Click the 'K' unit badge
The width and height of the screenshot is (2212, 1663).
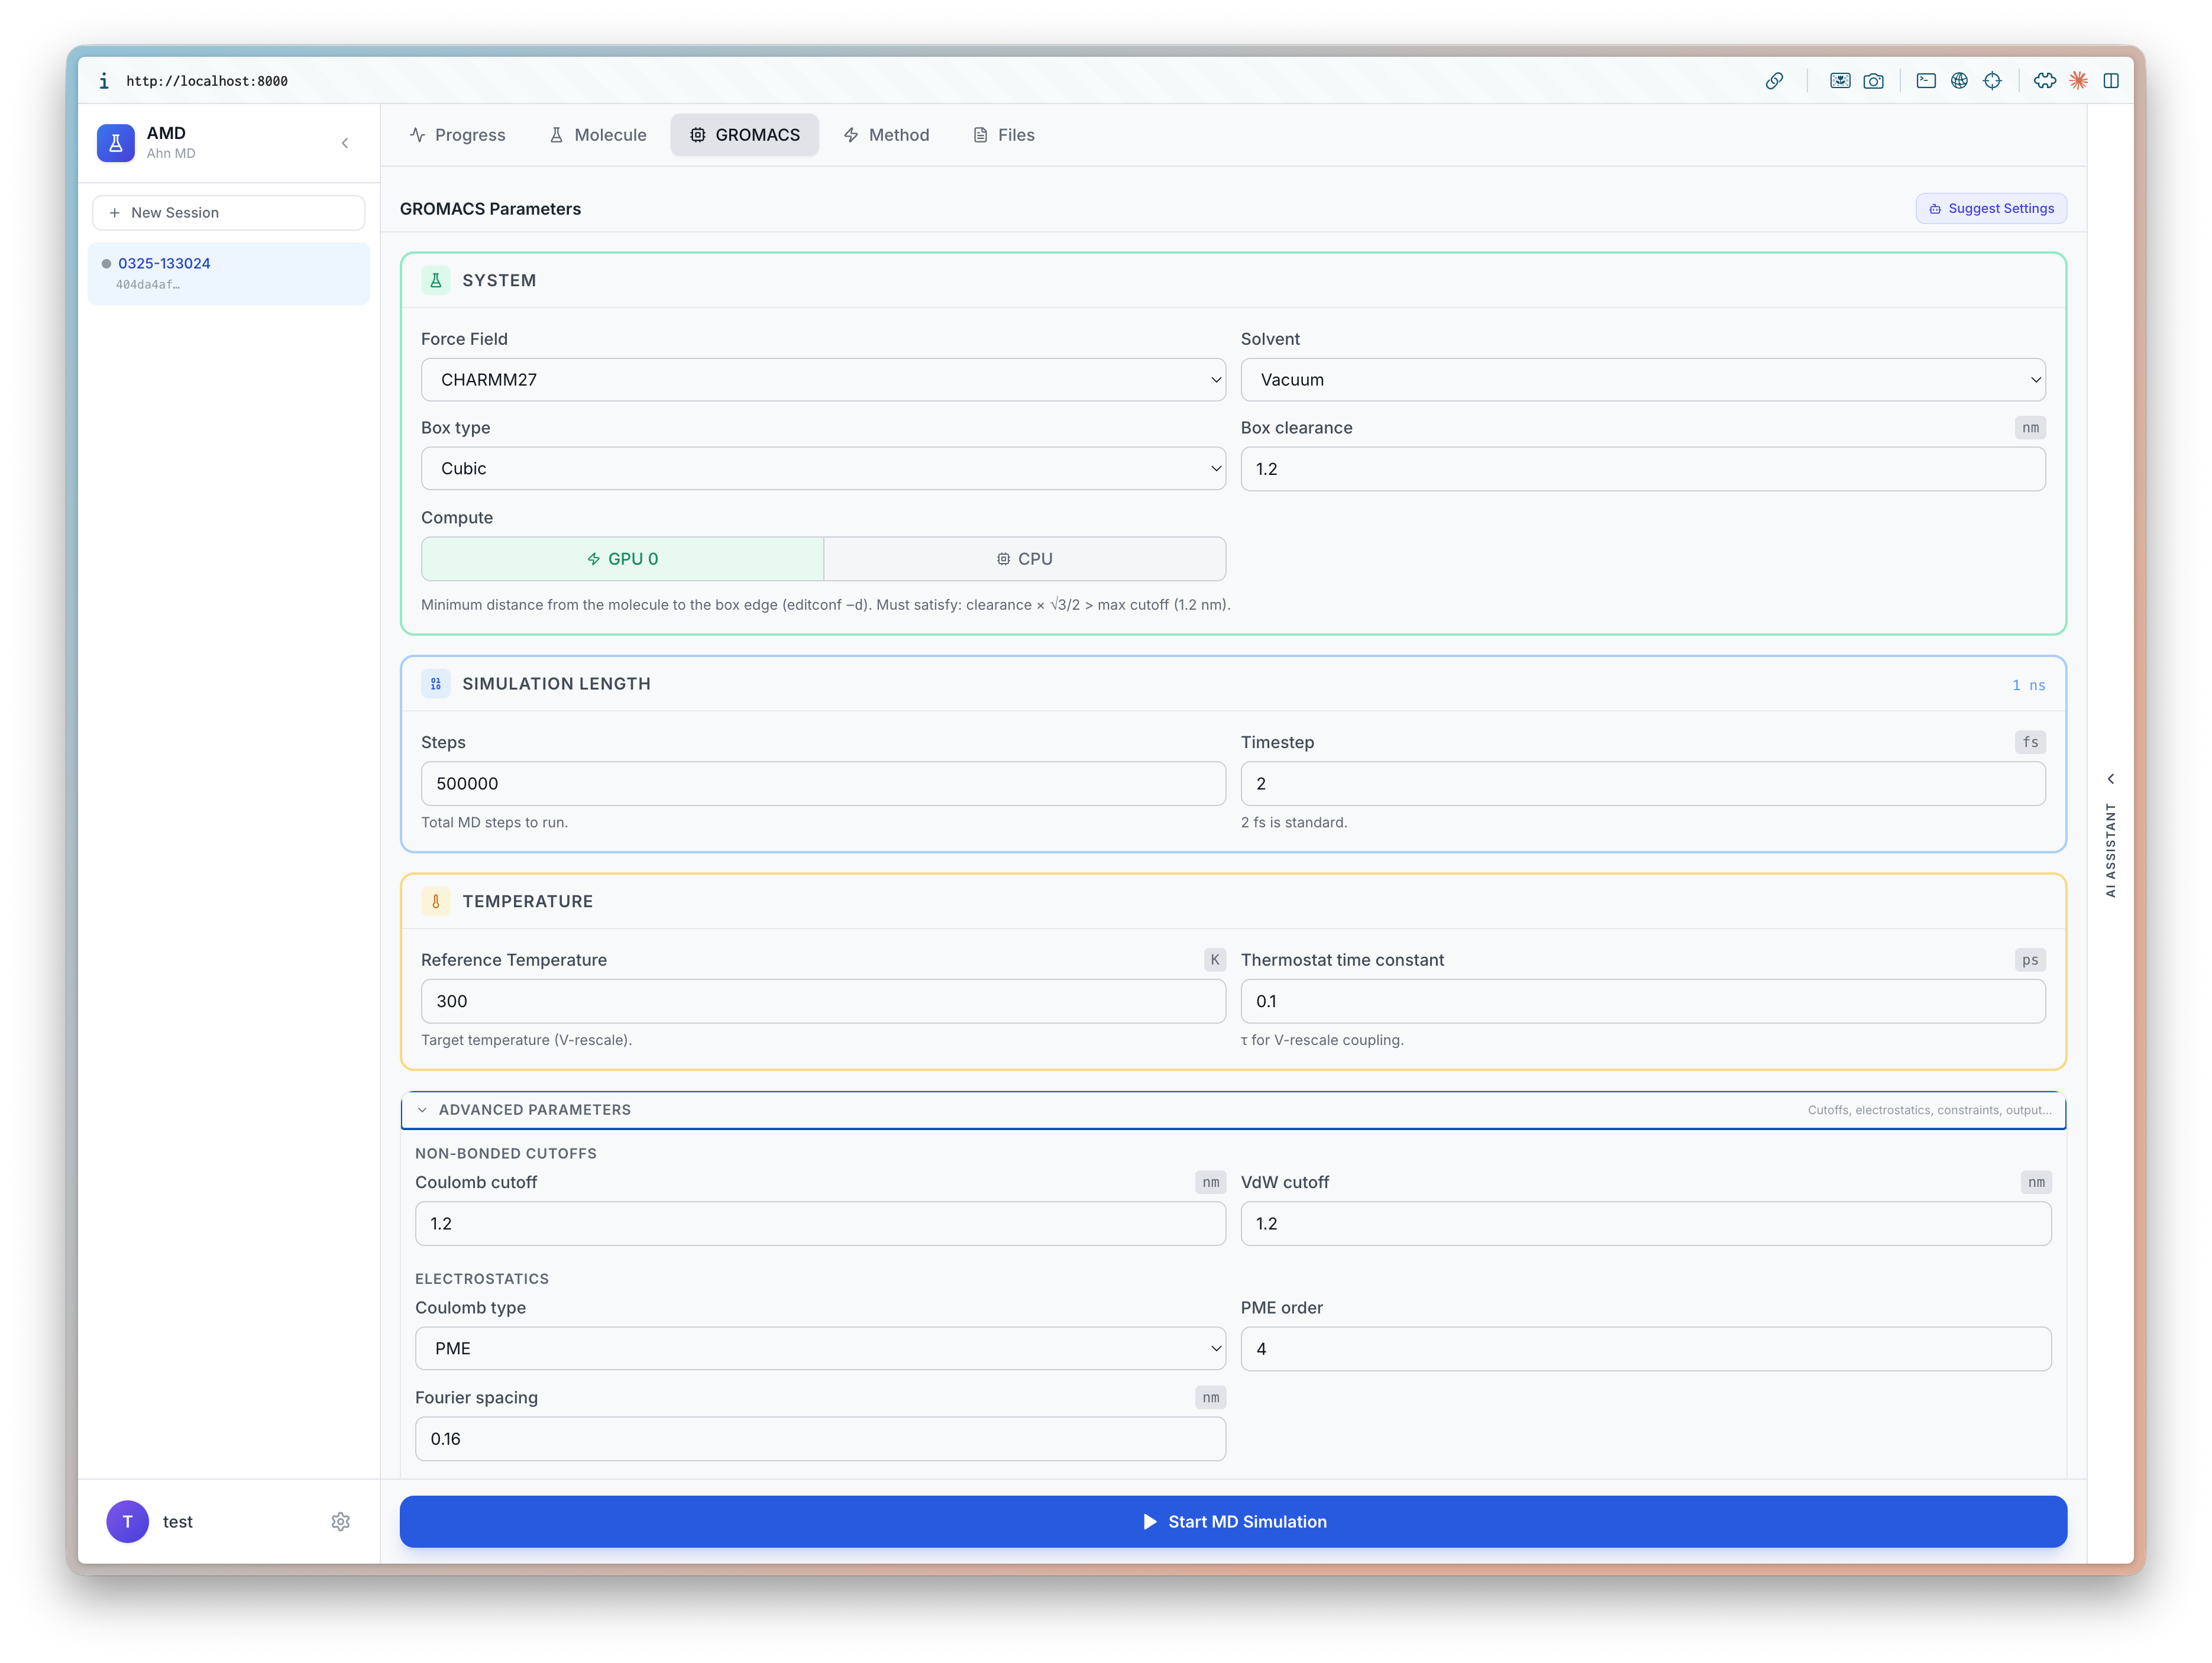point(1215,960)
